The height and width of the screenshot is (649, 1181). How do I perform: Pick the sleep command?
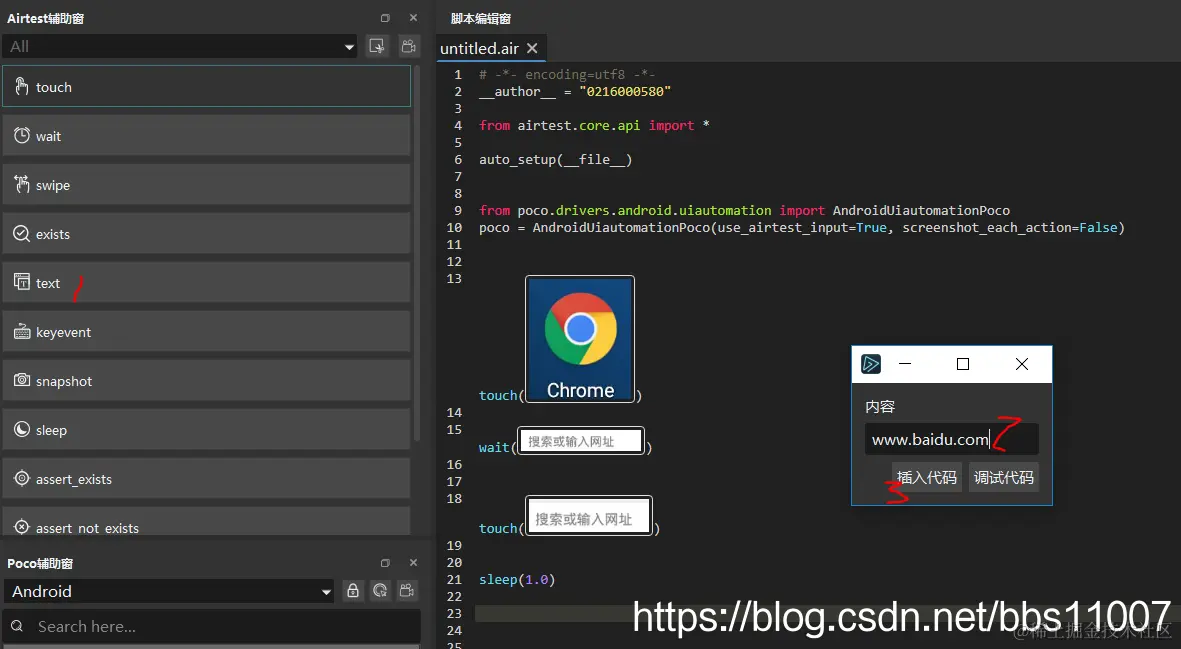pos(206,429)
